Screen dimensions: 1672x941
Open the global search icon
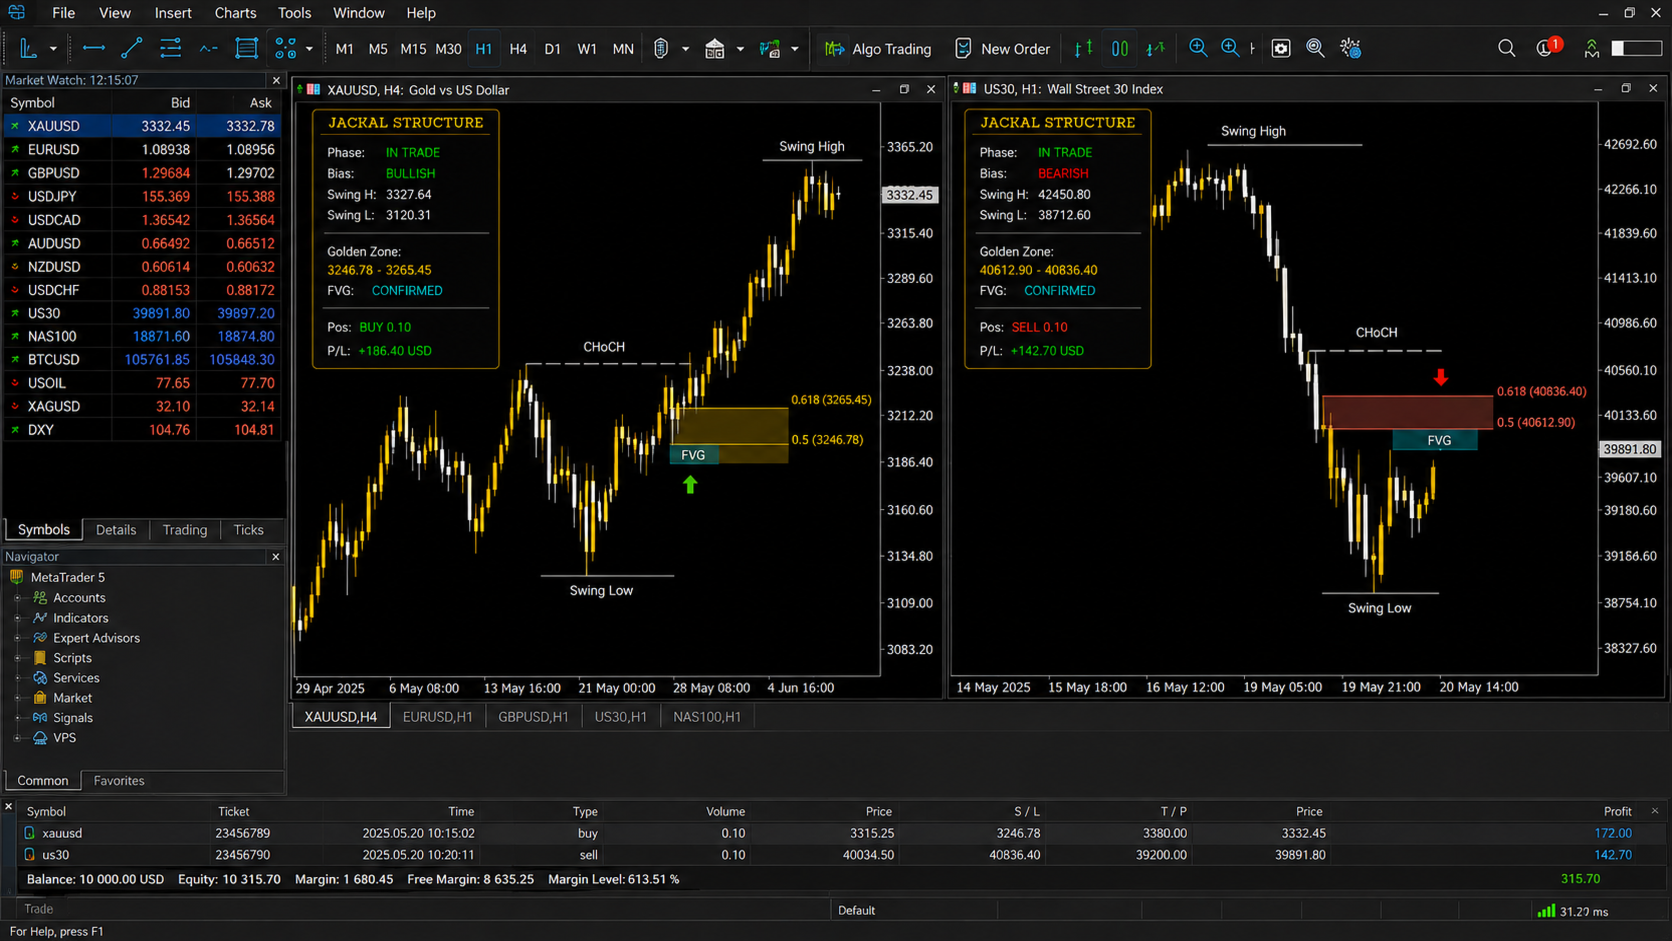(1506, 48)
